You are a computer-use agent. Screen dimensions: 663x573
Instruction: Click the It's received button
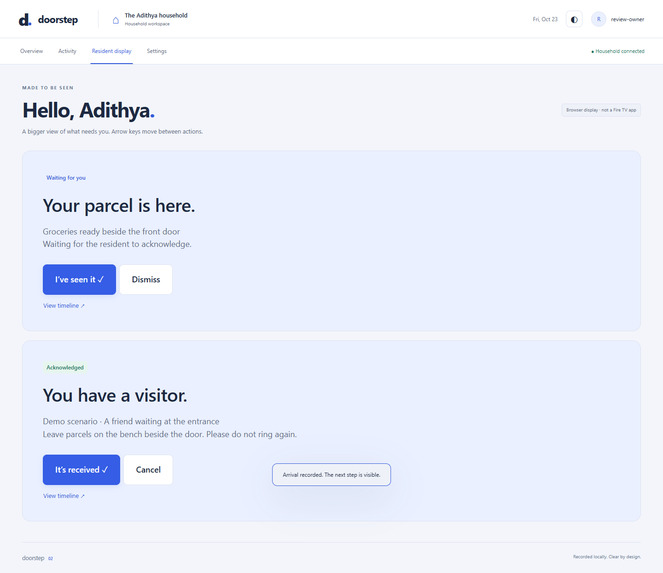pos(81,470)
